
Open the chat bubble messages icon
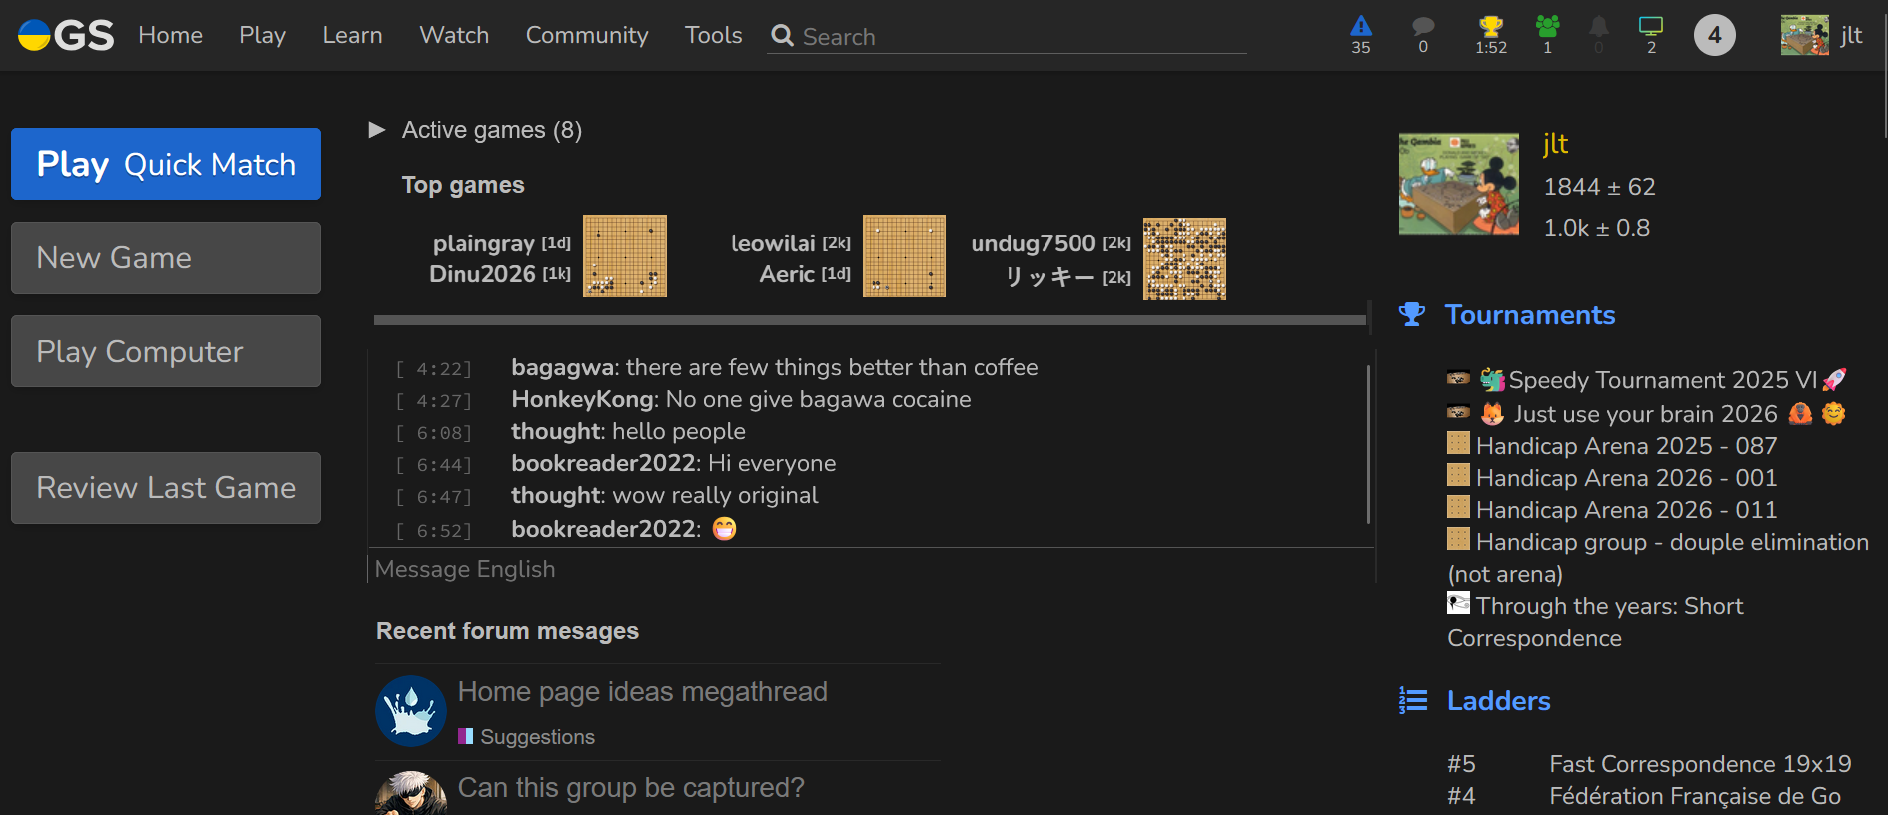point(1423,27)
